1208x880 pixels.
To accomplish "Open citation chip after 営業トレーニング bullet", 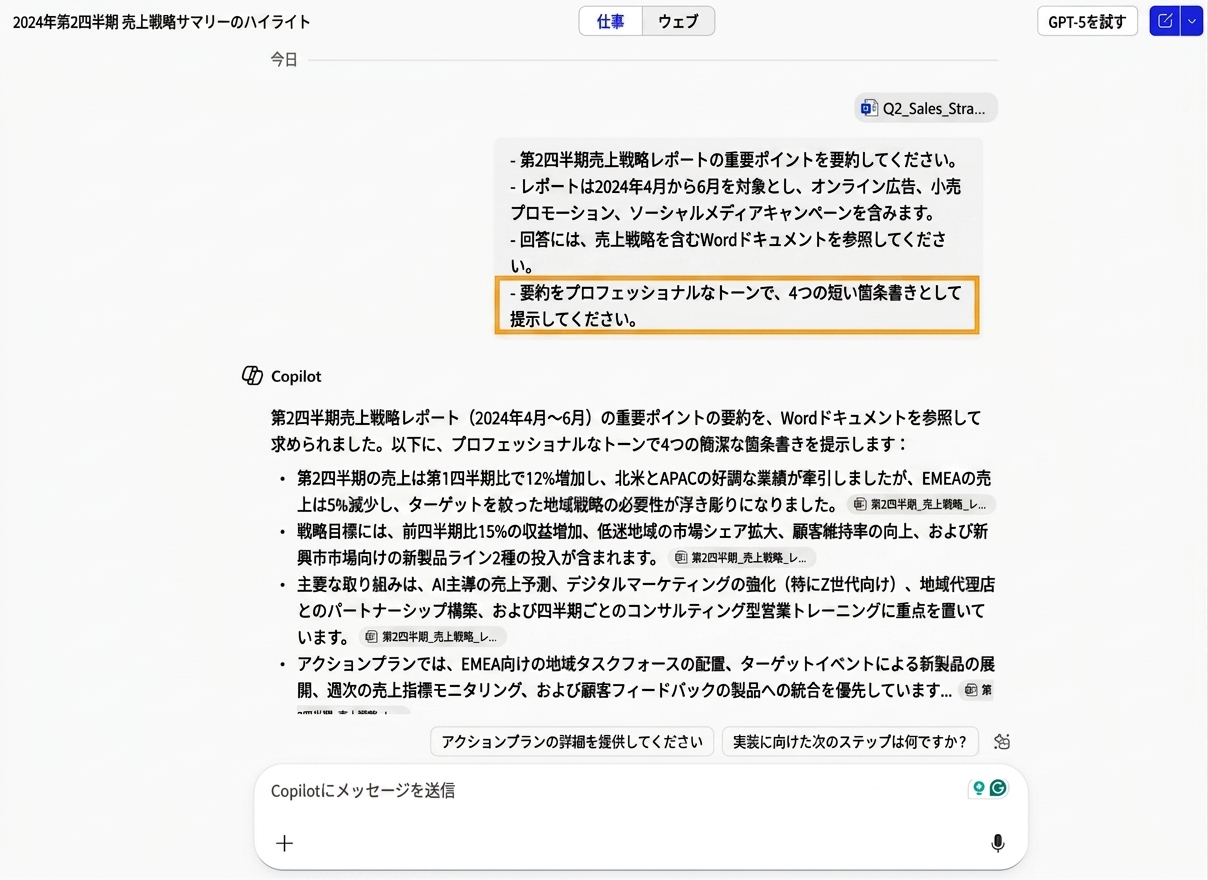I will pos(433,637).
